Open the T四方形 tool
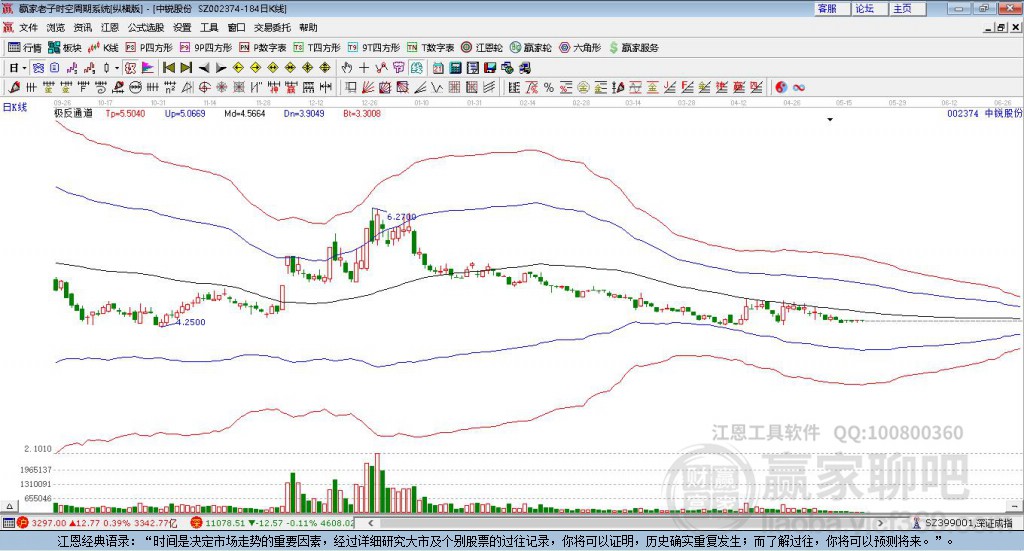 pyautogui.click(x=317, y=48)
